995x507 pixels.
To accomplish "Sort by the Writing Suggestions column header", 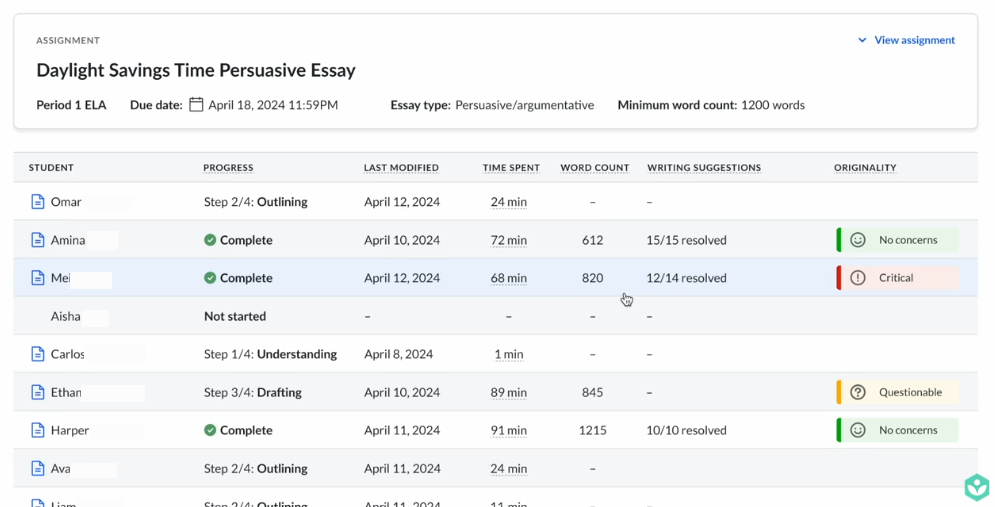I will 704,168.
